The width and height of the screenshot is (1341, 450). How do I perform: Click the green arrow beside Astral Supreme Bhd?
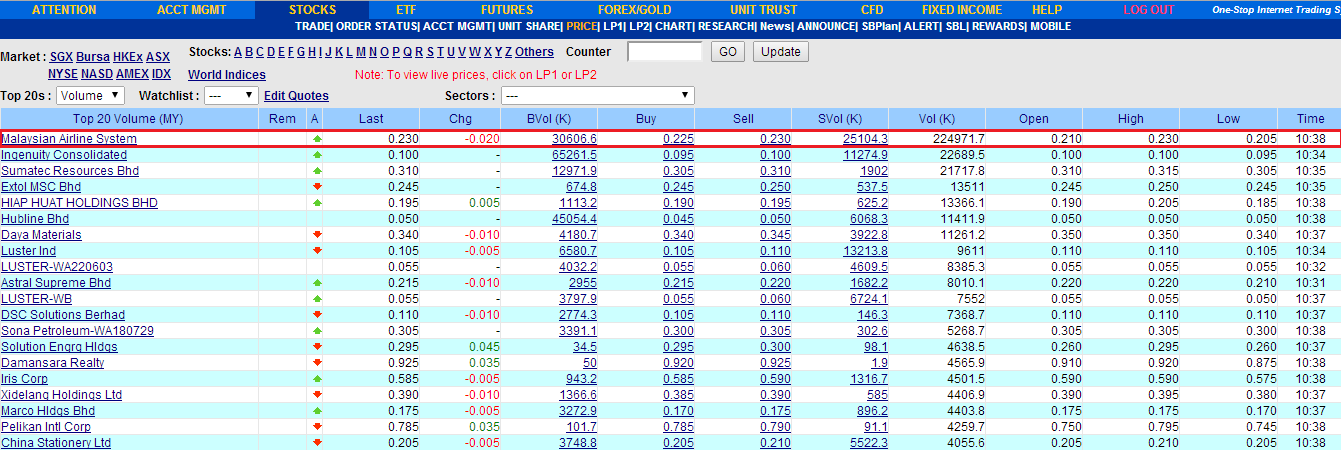click(317, 283)
